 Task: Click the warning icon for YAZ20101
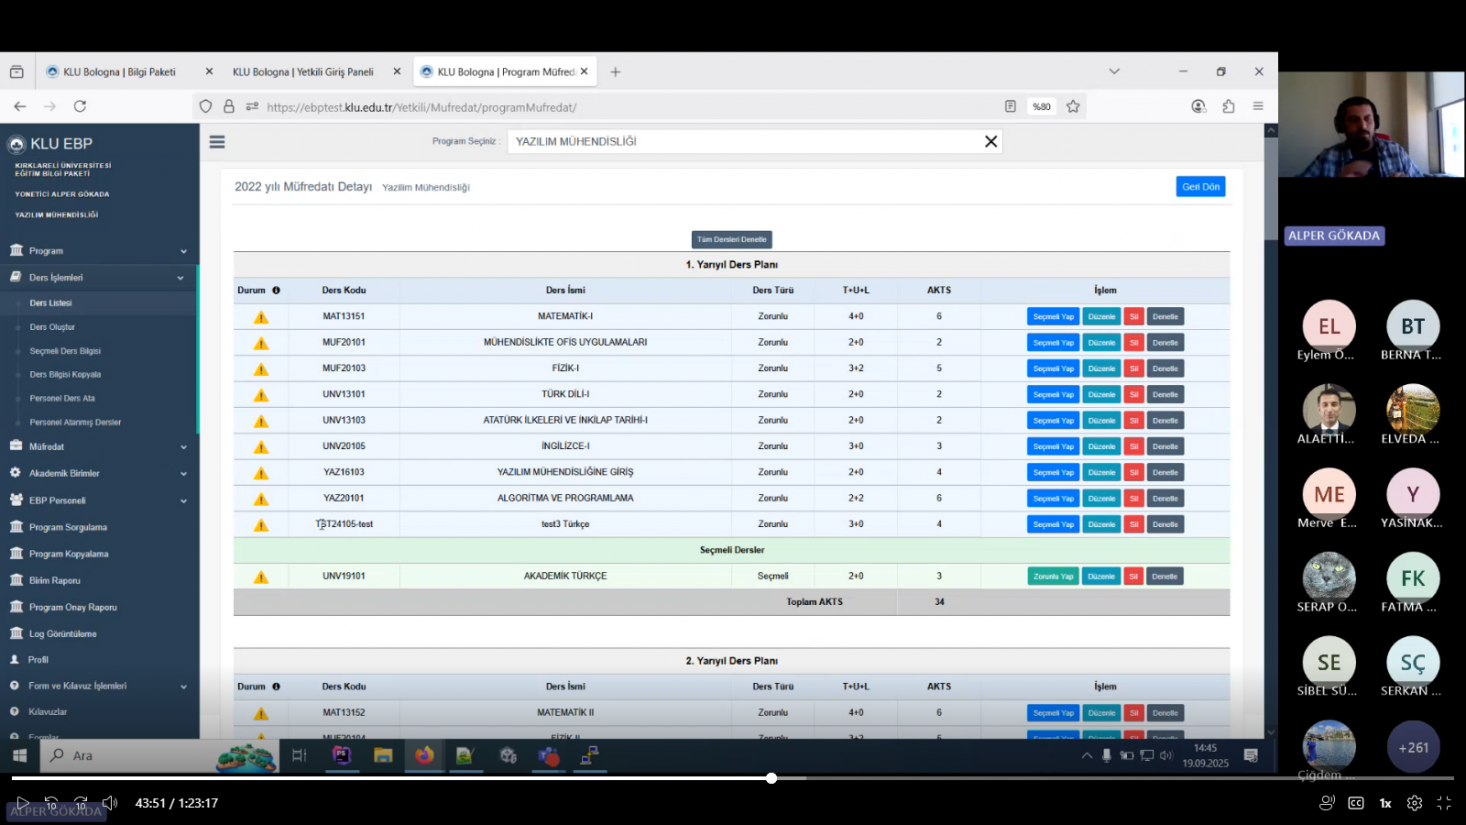pos(261,499)
